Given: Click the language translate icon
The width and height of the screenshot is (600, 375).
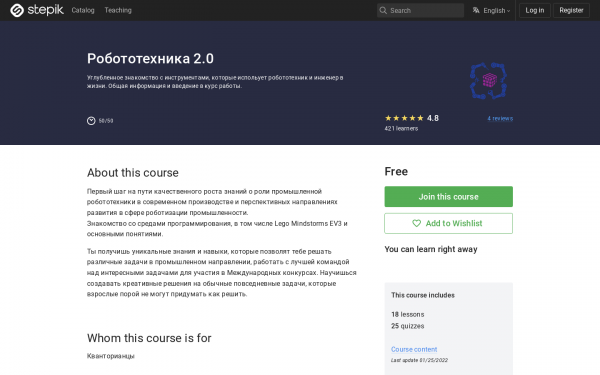Looking at the screenshot, I should click(x=476, y=10).
